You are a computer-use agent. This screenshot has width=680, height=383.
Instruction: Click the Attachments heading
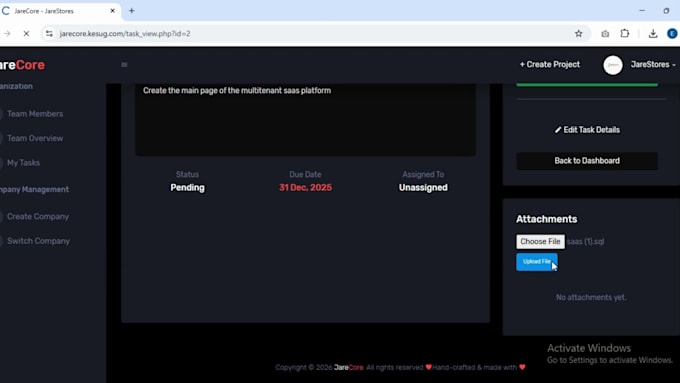[546, 219]
